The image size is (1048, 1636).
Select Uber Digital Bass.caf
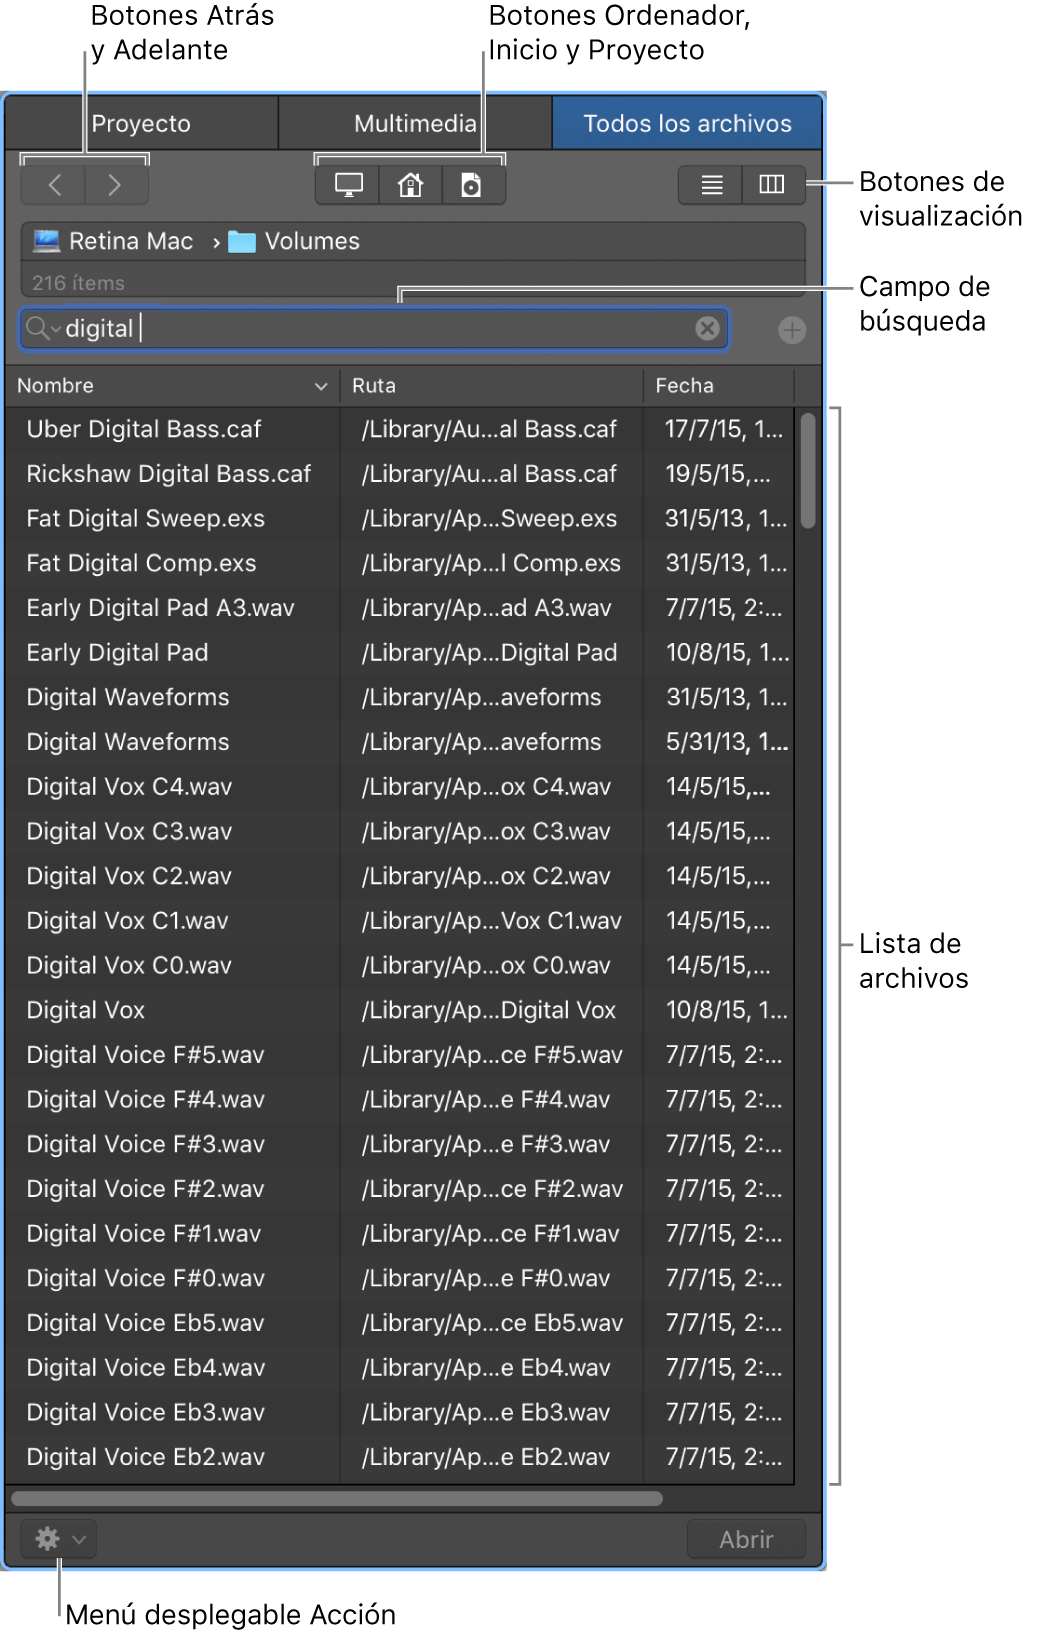pyautogui.click(x=400, y=429)
